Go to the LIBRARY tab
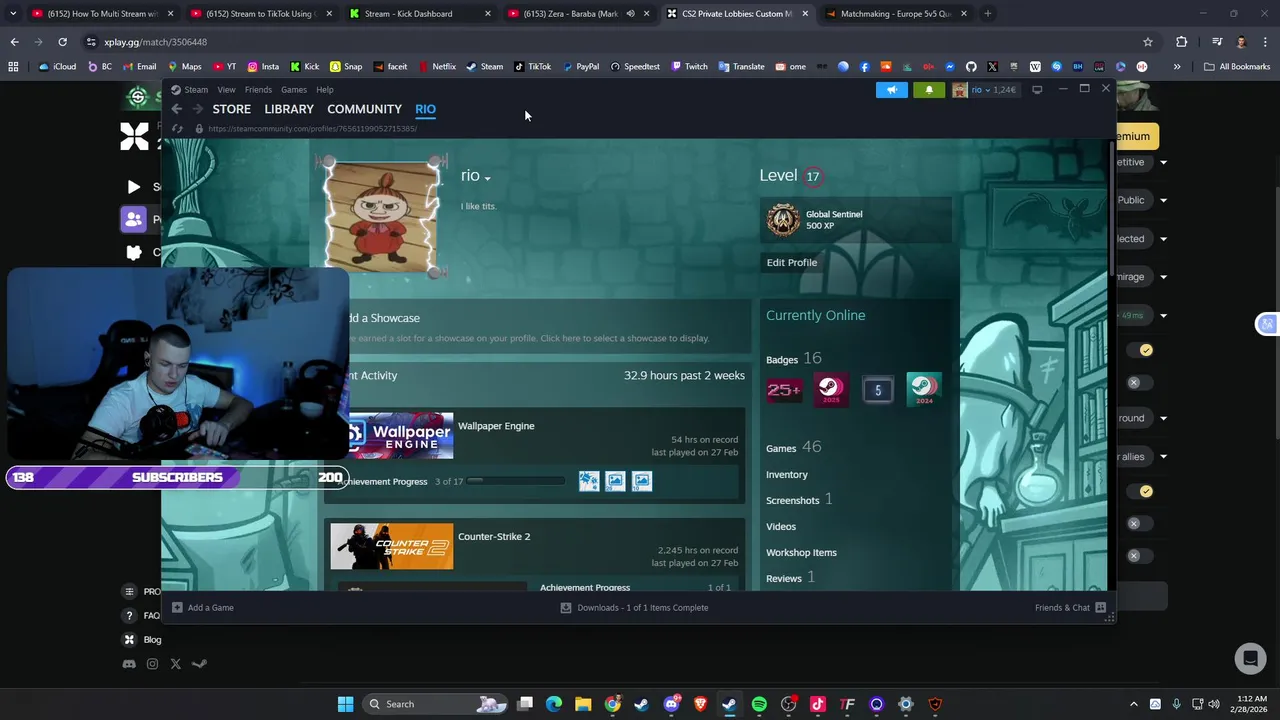 click(289, 109)
